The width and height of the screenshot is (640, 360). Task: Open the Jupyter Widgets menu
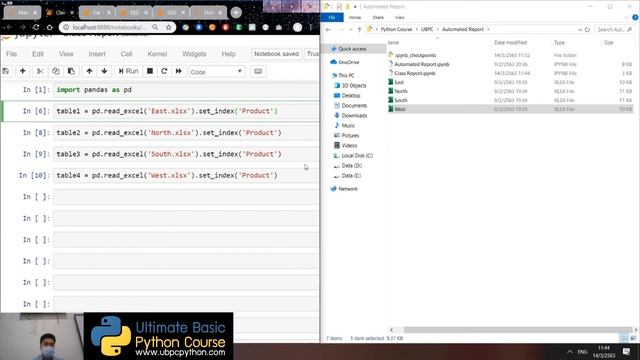coord(194,54)
